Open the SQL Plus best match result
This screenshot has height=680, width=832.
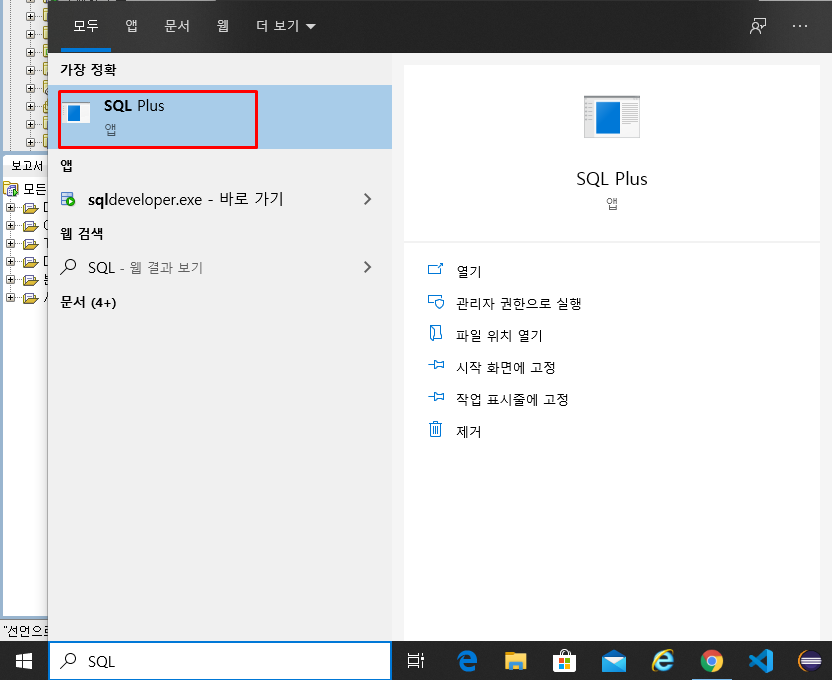pos(220,117)
